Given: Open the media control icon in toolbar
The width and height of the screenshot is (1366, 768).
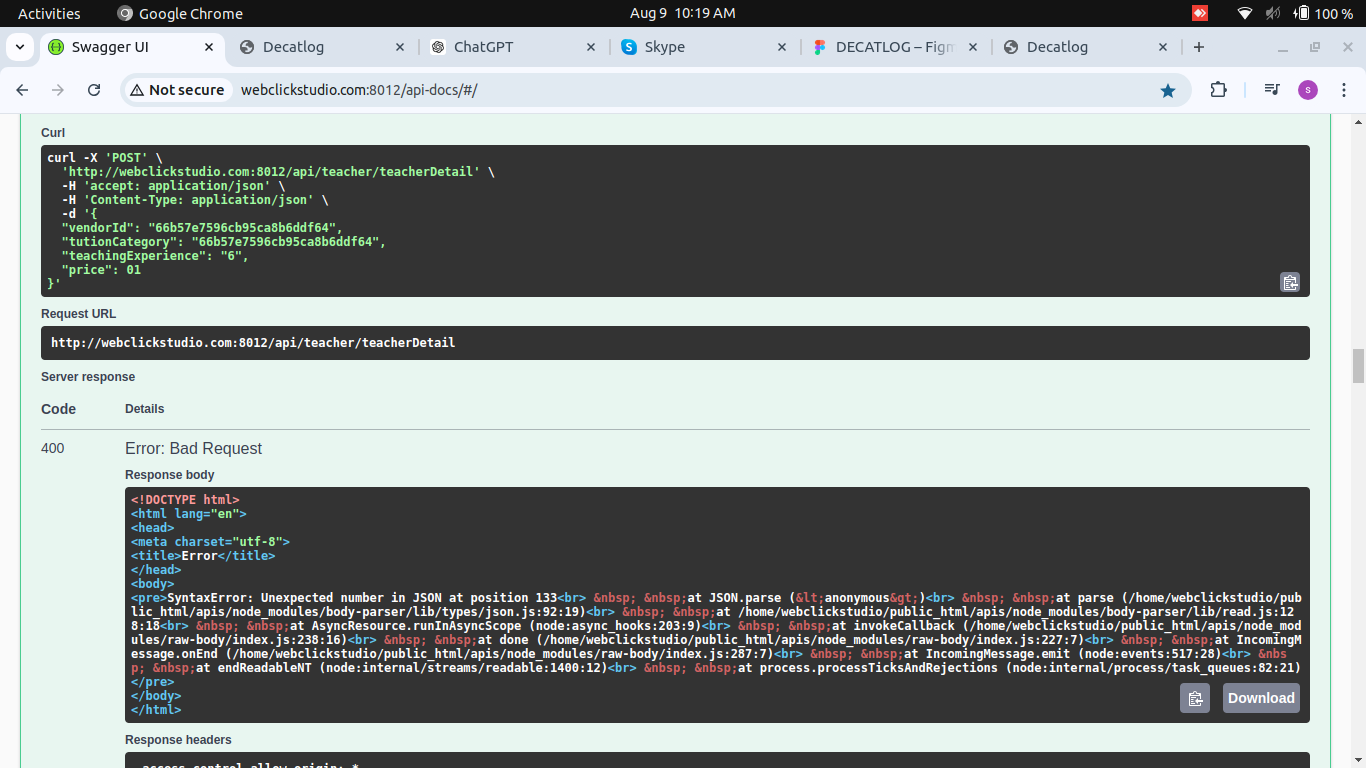Looking at the screenshot, I should pyautogui.click(x=1271, y=90).
